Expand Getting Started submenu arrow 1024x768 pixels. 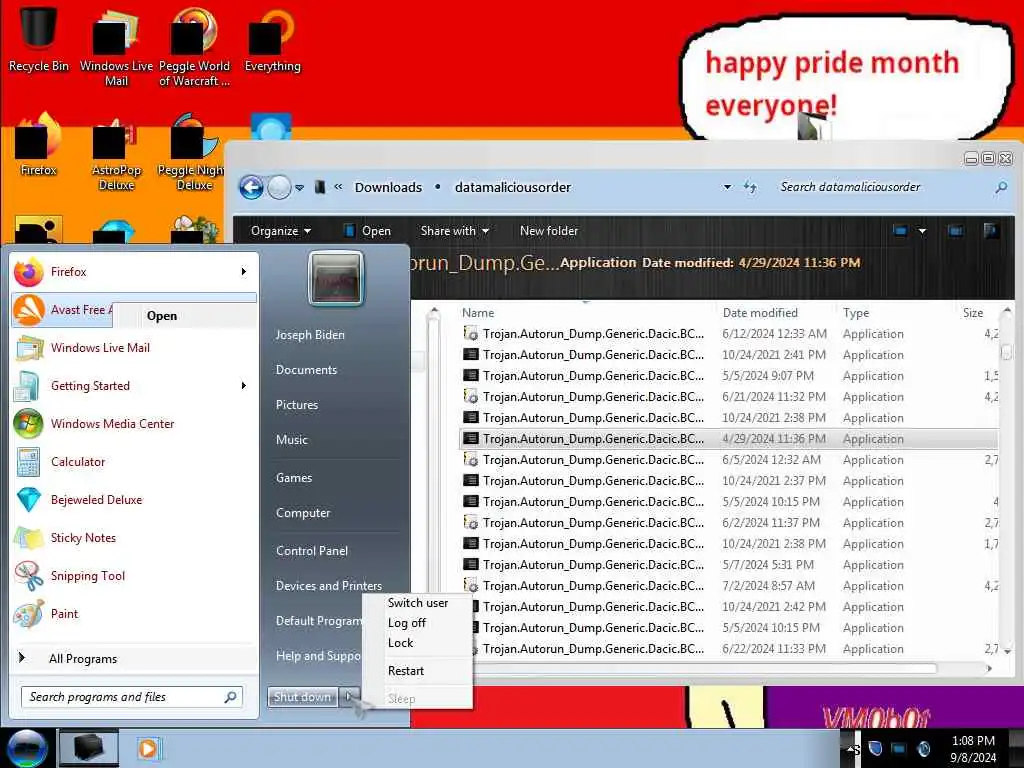[x=244, y=386]
